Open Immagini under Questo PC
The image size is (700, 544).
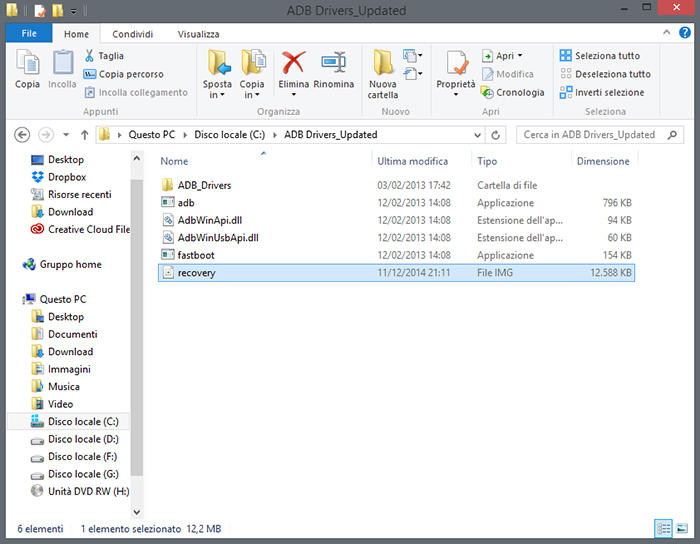(61, 369)
